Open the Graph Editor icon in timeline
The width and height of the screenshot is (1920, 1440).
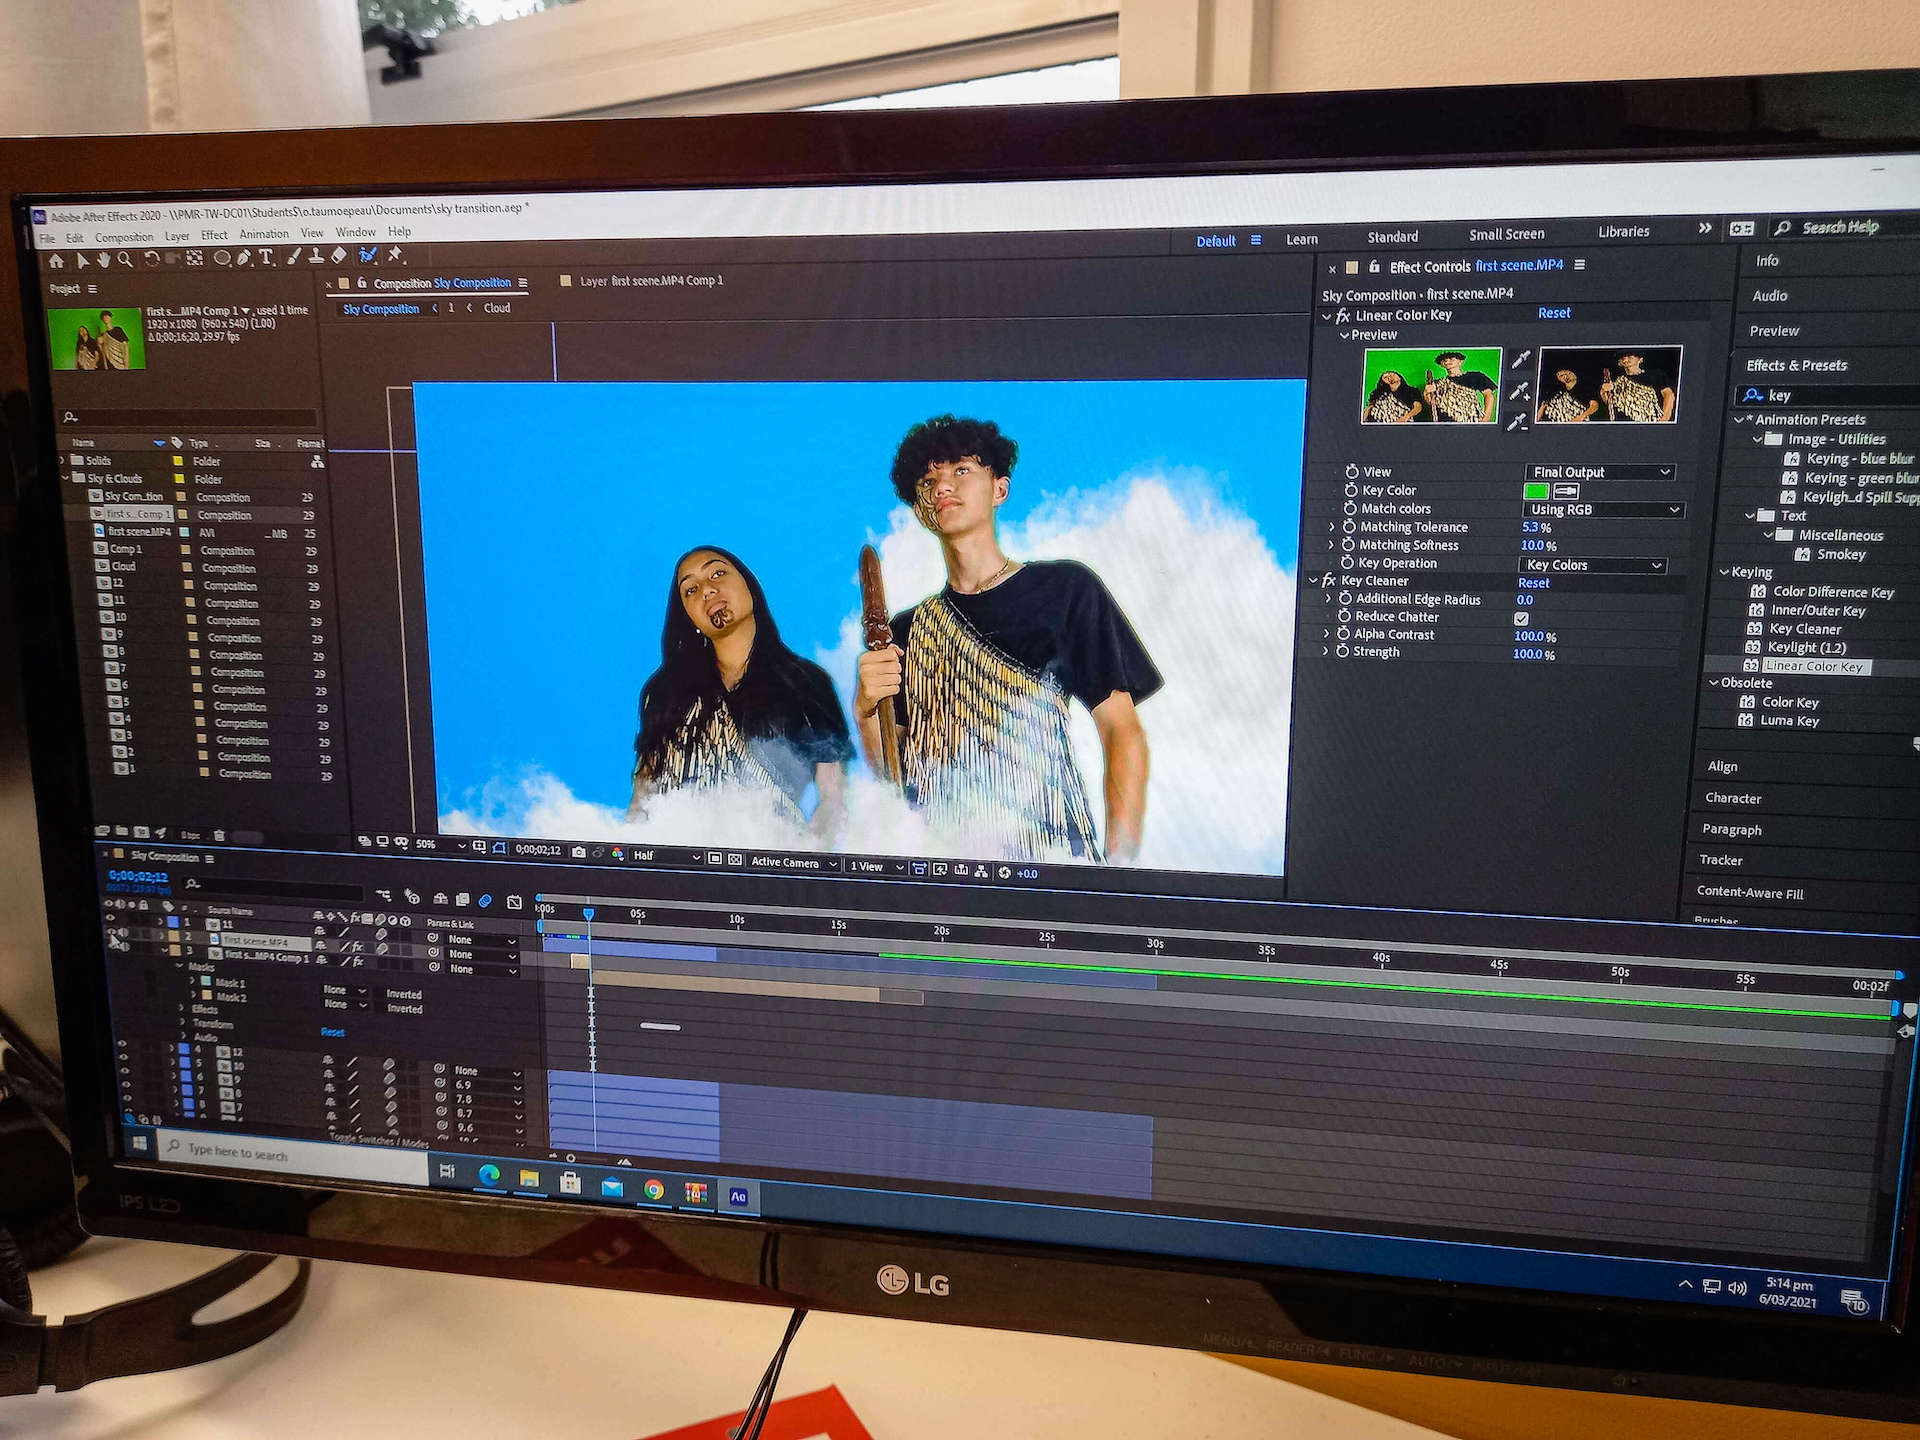(x=514, y=902)
